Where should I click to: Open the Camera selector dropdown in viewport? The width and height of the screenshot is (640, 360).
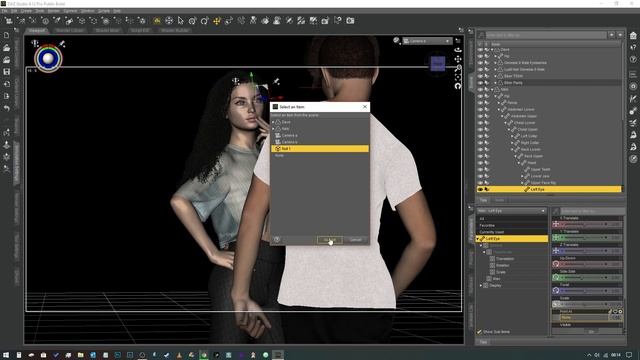[427, 41]
